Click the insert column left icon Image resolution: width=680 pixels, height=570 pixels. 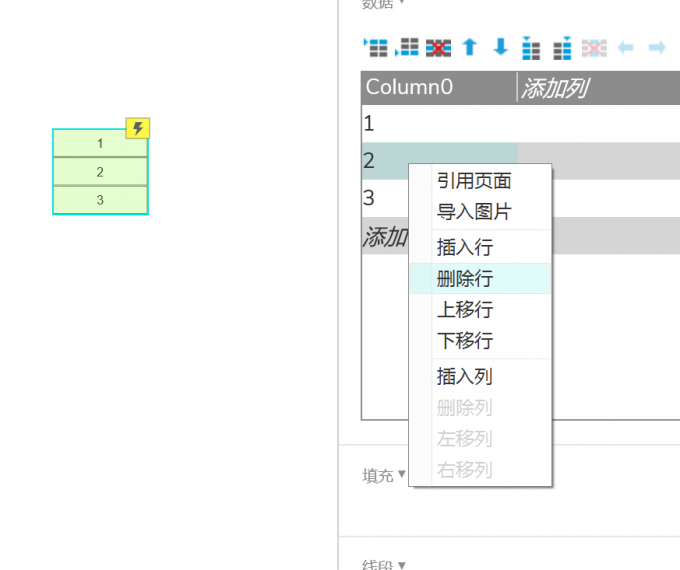point(531,48)
